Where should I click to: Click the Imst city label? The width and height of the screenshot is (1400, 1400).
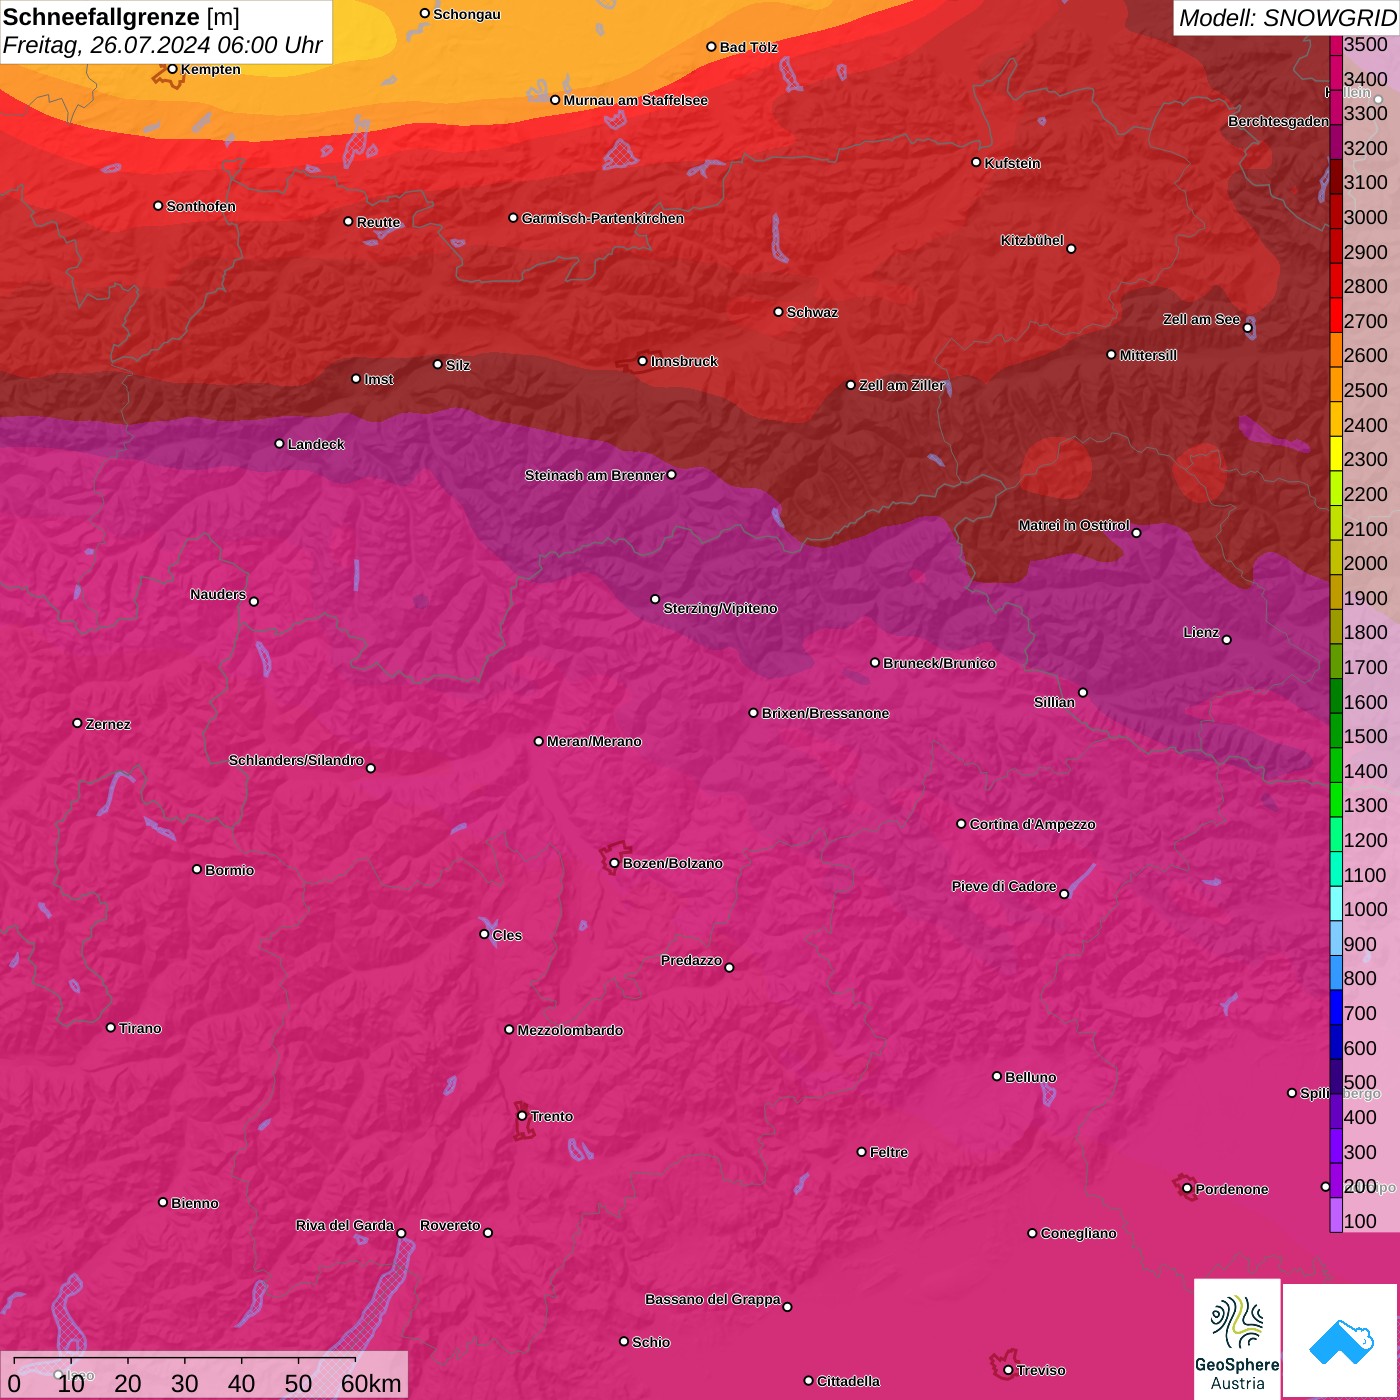point(378,379)
